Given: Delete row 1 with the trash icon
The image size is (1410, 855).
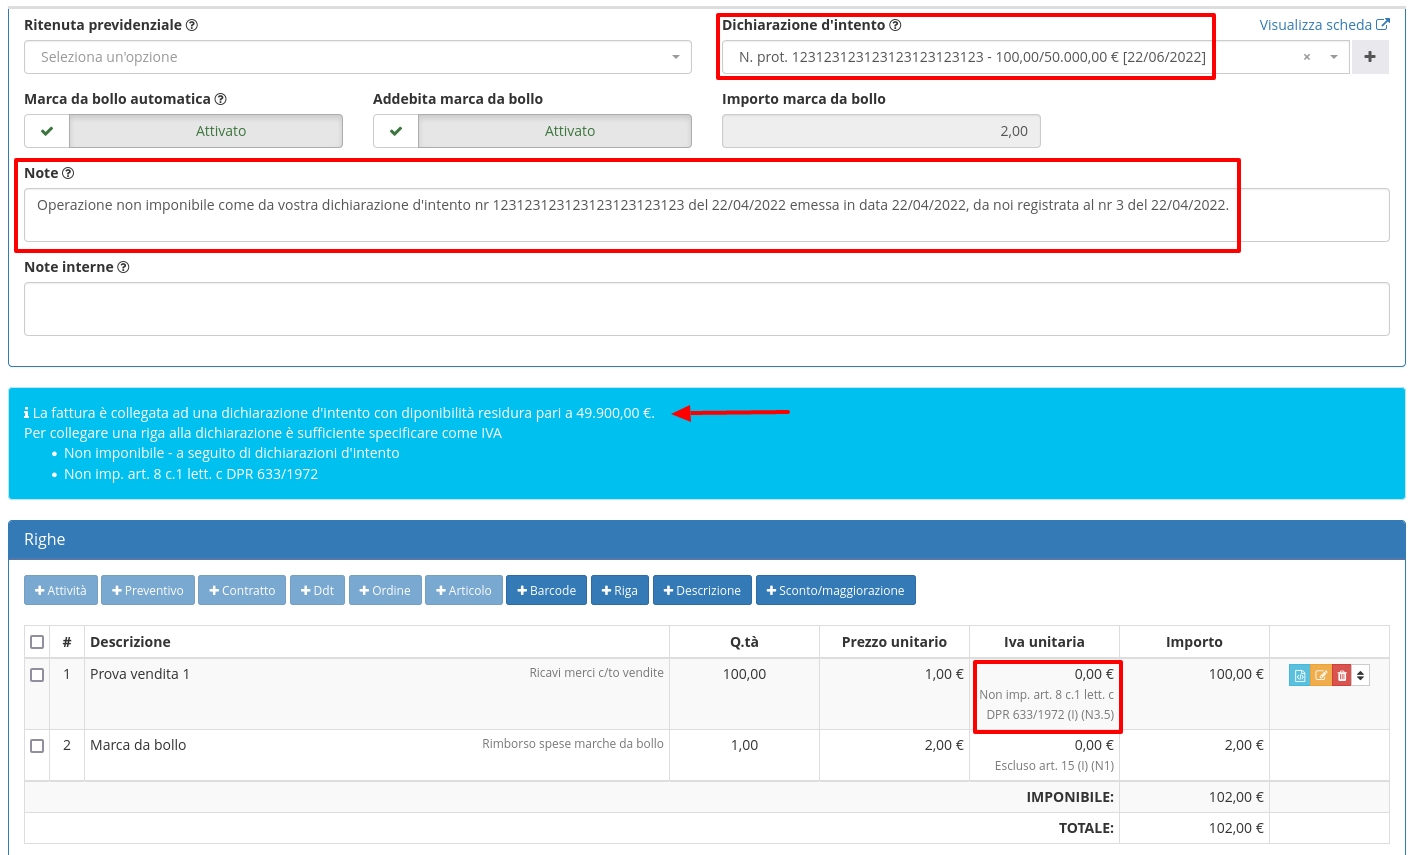Looking at the screenshot, I should (1342, 676).
